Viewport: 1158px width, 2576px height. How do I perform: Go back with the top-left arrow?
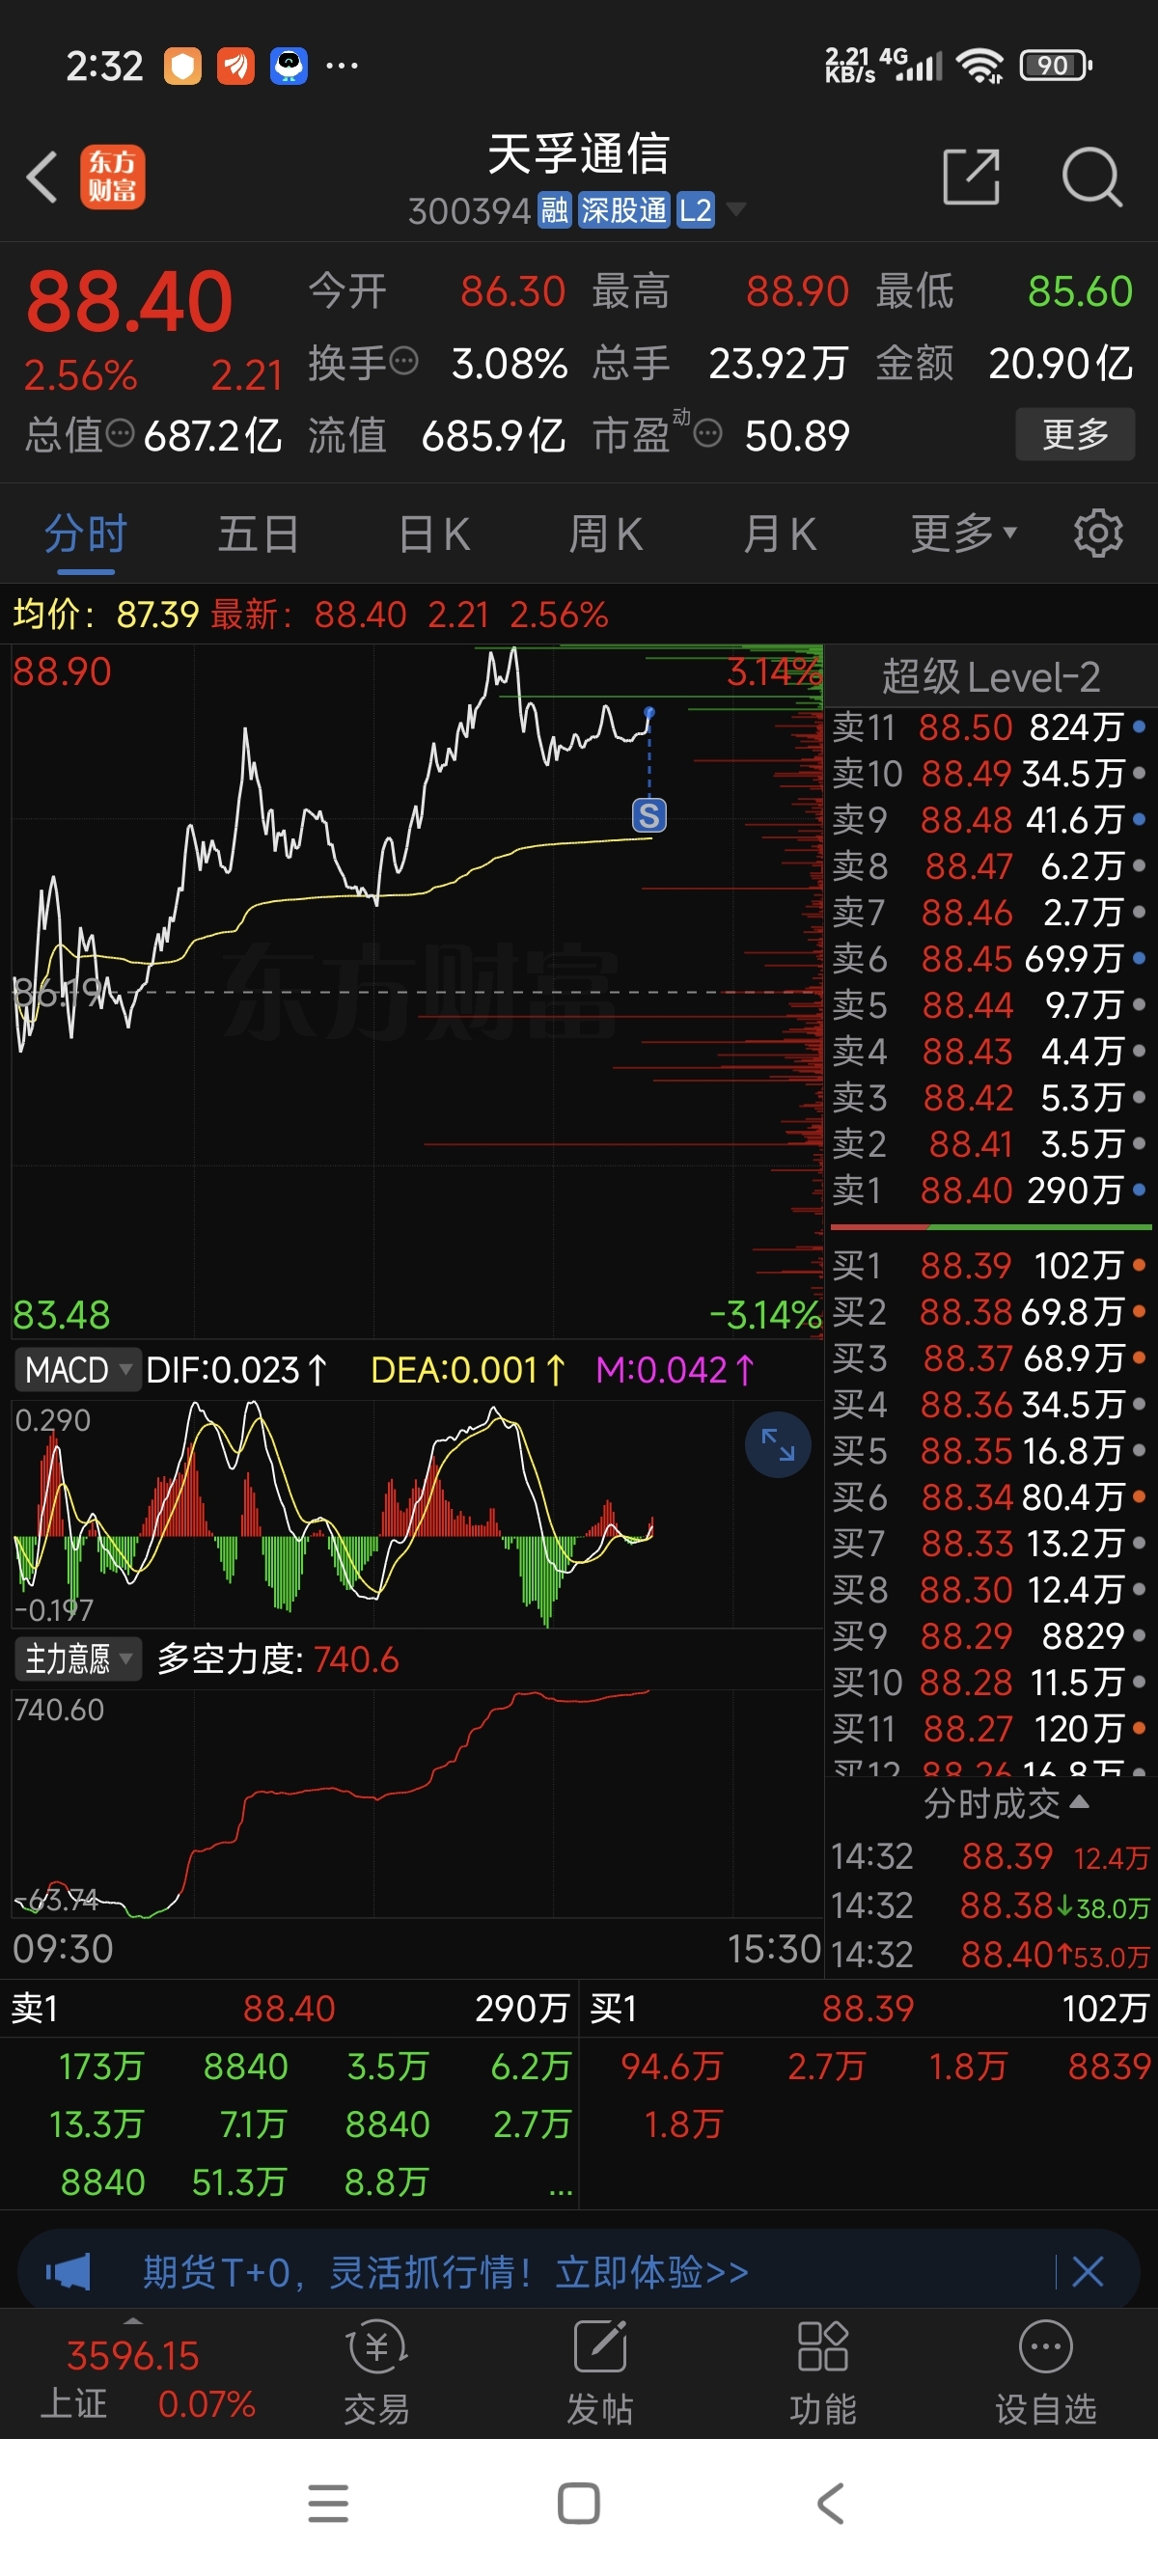pos(42,177)
